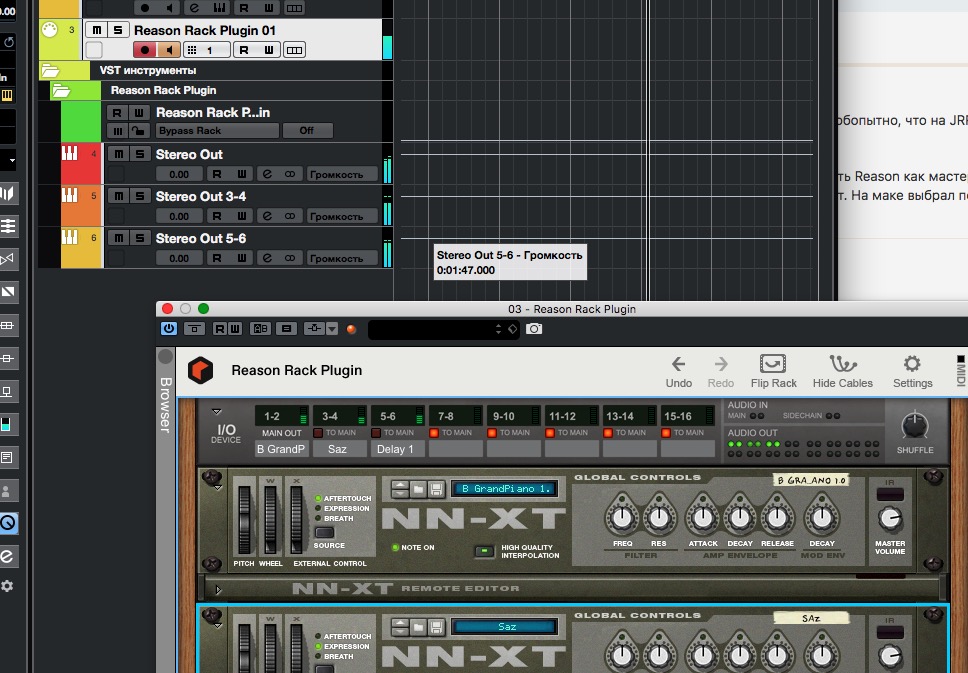Click the Off value on Bypass Rack lane

pyautogui.click(x=307, y=131)
